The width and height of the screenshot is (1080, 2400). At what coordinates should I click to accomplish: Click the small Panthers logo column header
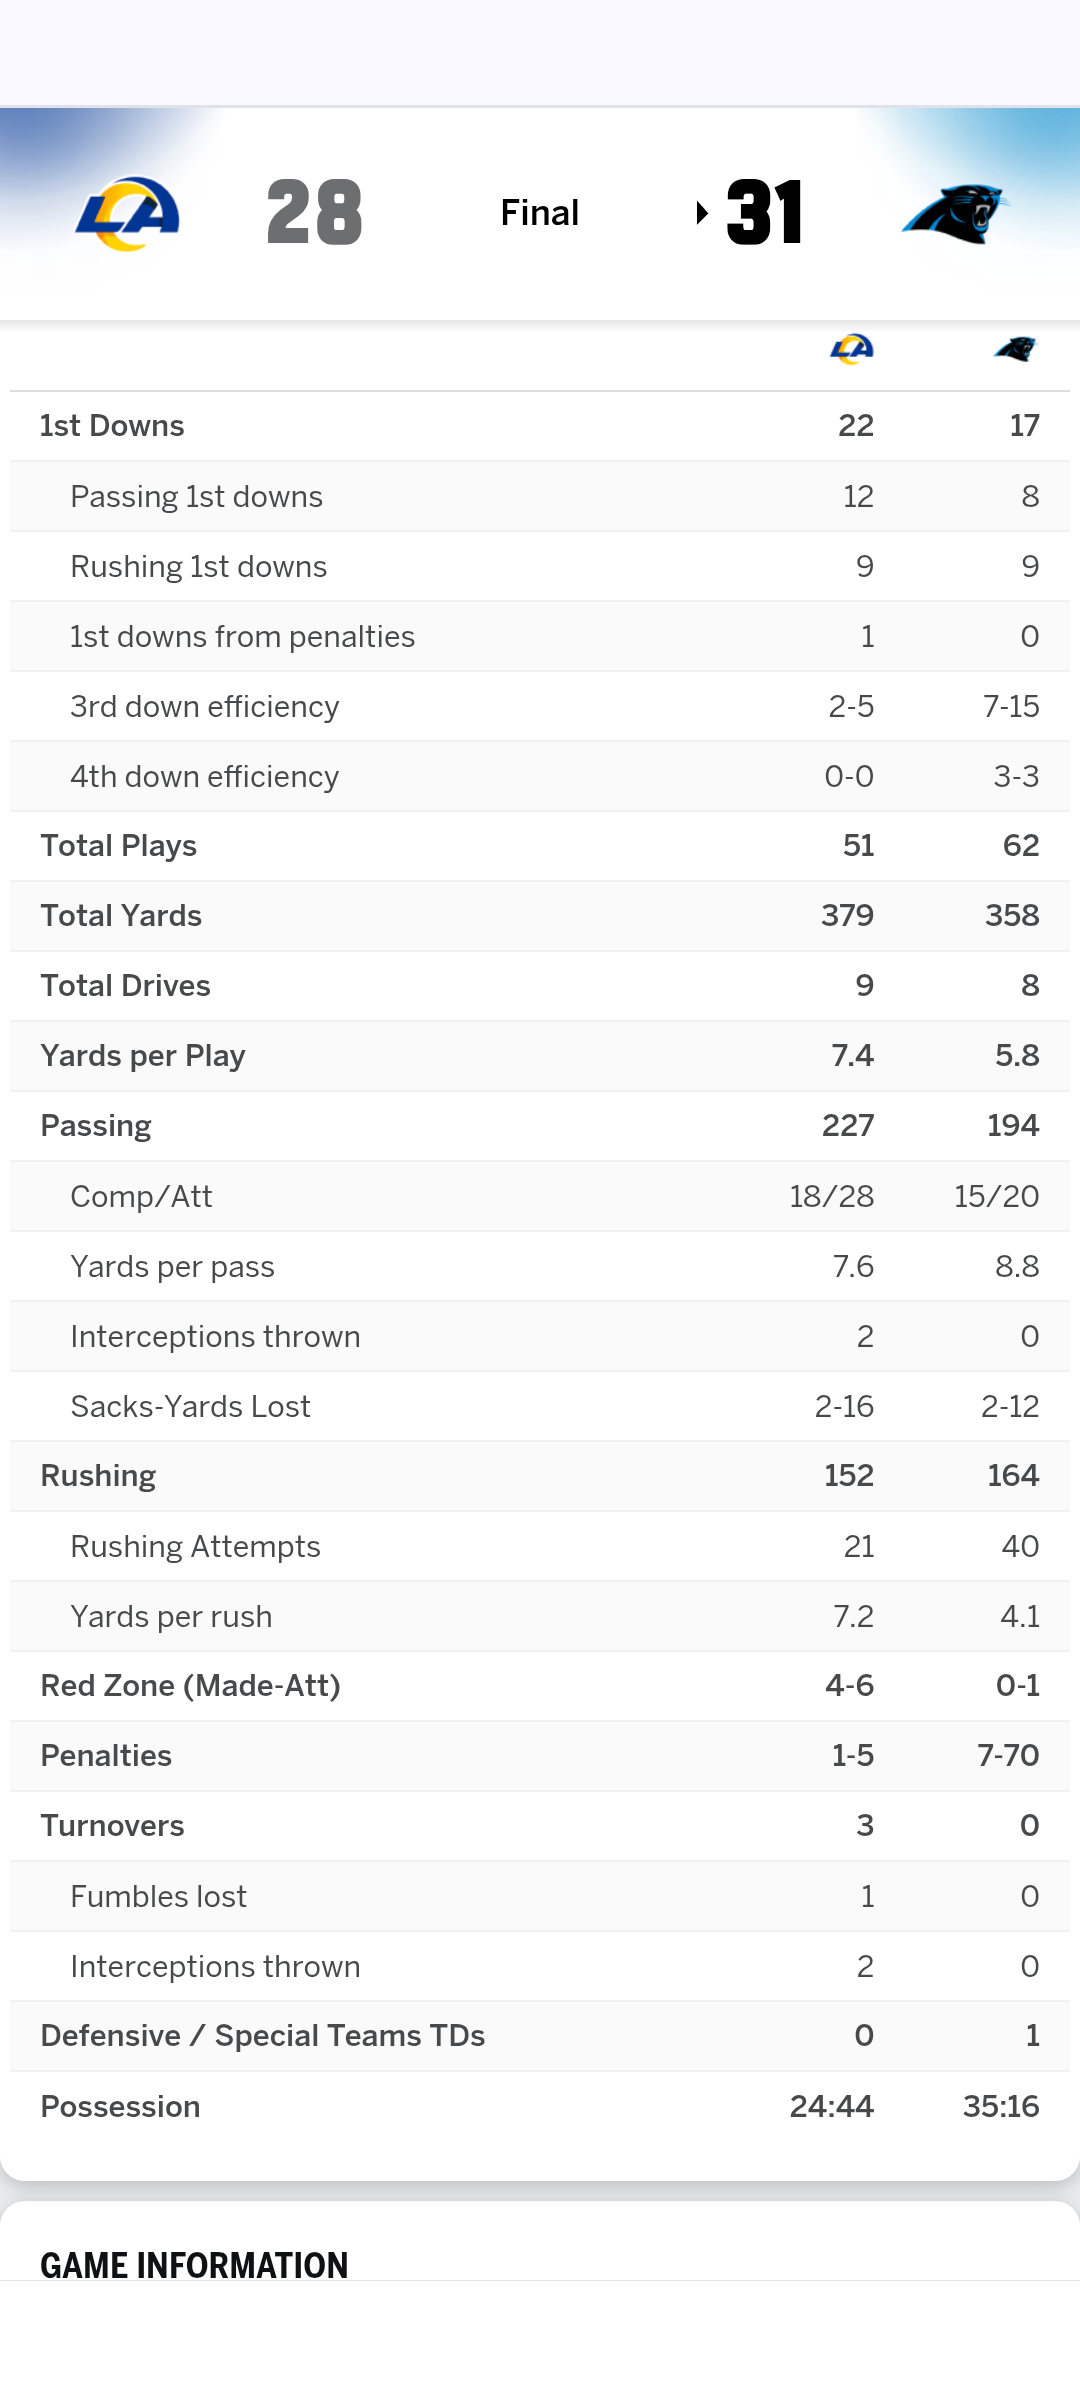coord(1015,349)
